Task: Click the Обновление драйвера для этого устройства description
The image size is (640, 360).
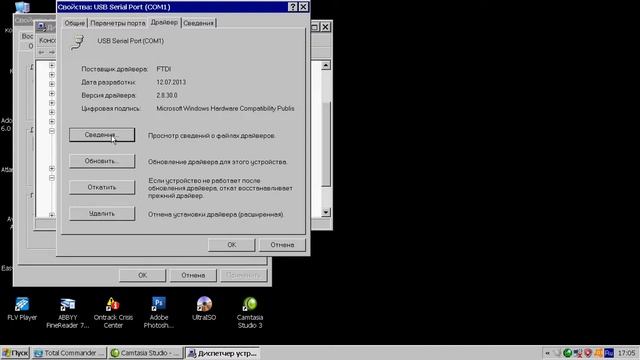Action: pos(218,162)
